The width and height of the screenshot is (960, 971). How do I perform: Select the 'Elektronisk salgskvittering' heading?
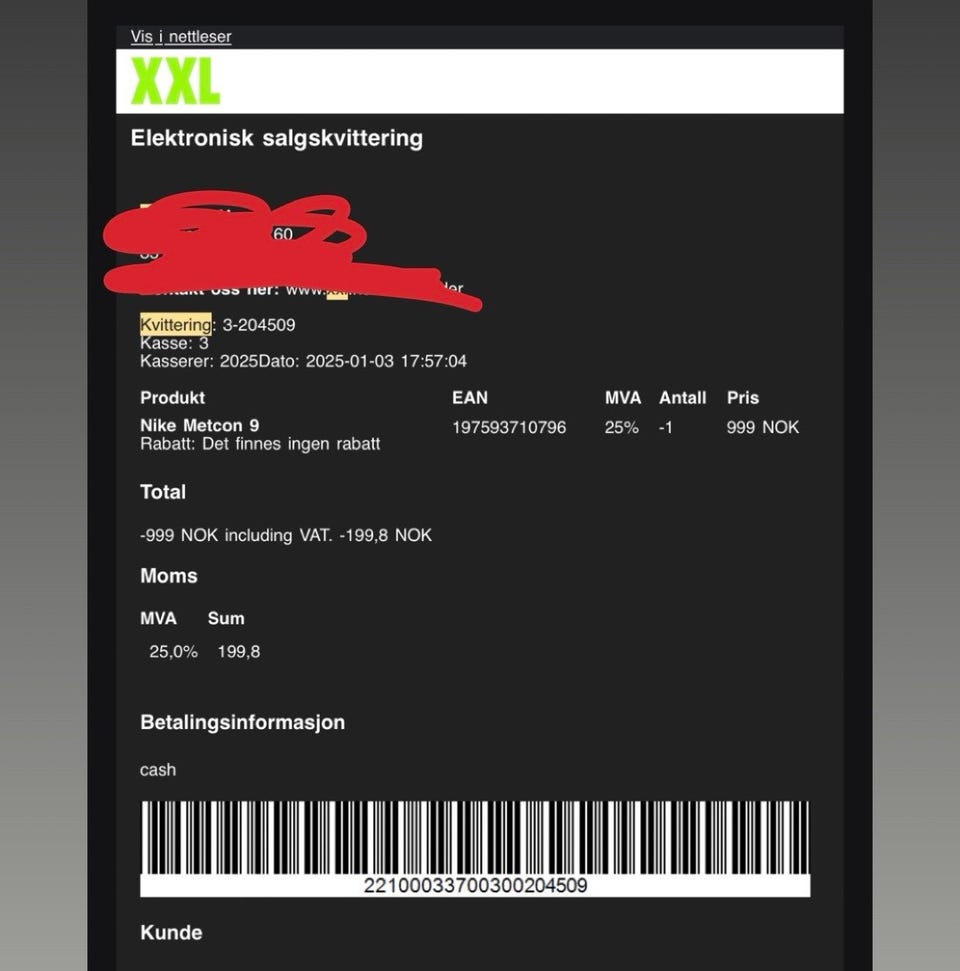277,138
